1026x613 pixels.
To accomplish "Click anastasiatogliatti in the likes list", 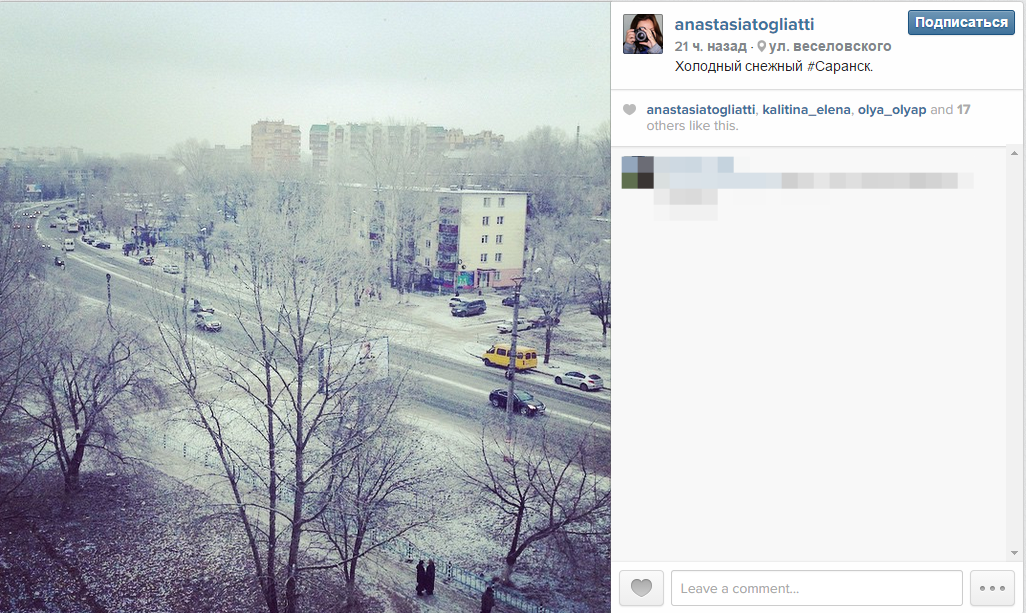I will [700, 110].
